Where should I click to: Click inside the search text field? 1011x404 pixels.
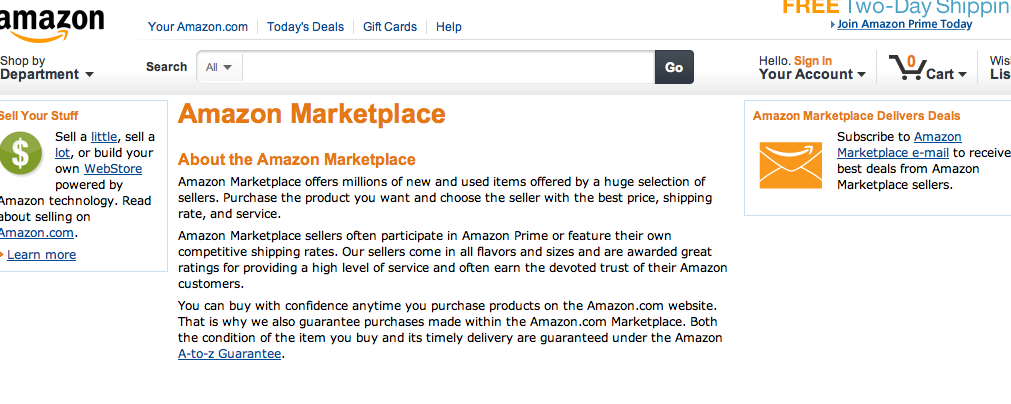click(x=448, y=67)
